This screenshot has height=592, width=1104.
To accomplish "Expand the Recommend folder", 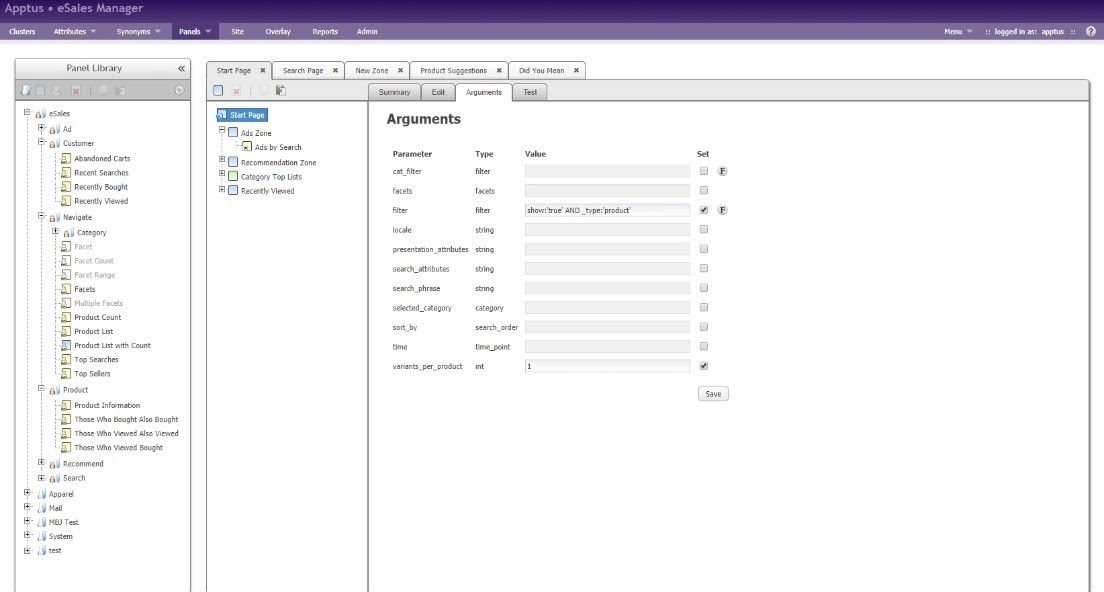I will point(41,462).
